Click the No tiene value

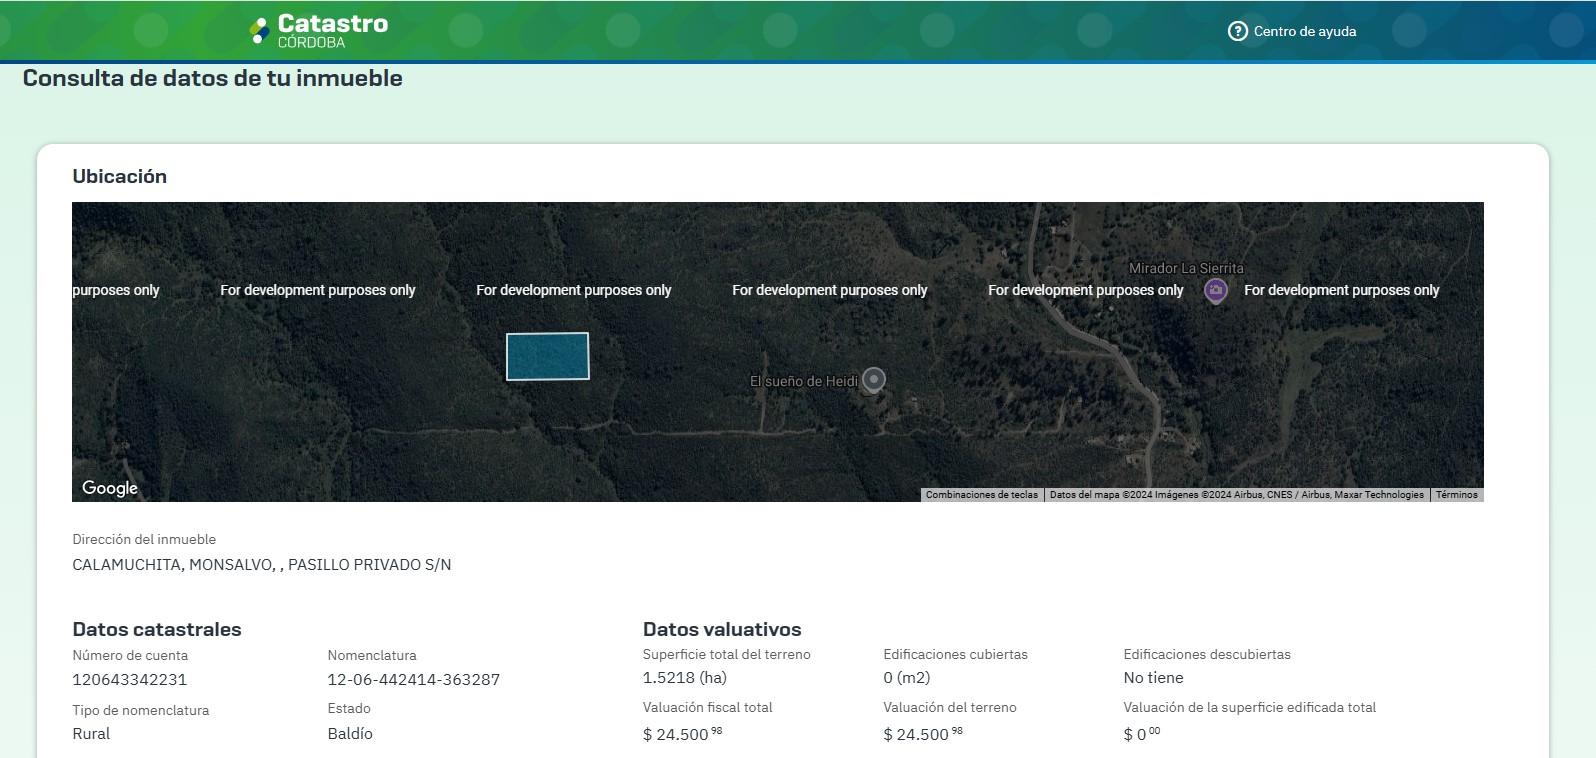[1153, 678]
